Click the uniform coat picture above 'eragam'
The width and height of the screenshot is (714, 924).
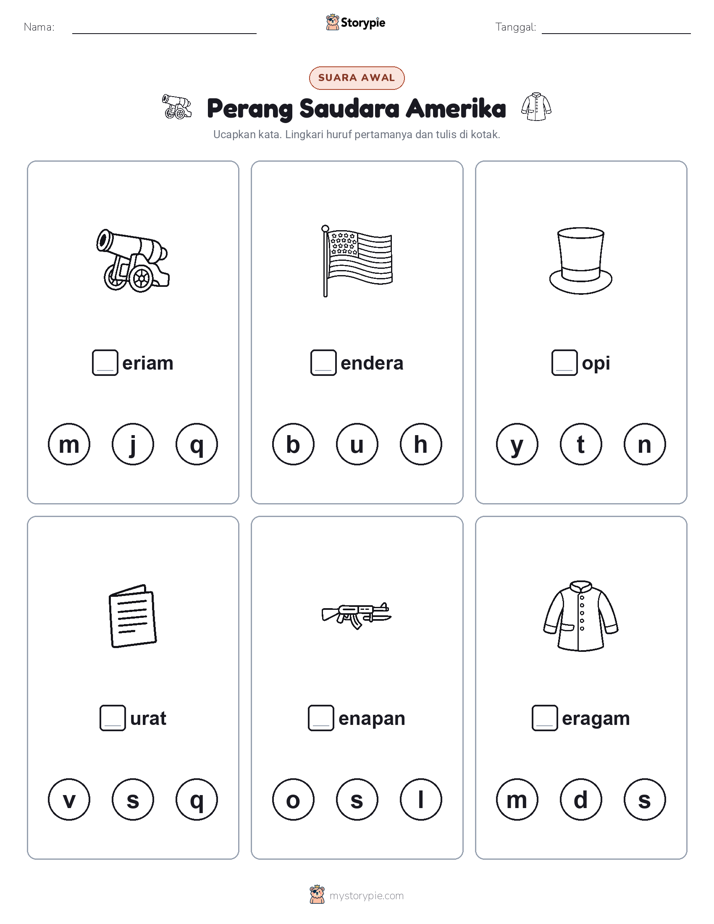[x=581, y=616]
